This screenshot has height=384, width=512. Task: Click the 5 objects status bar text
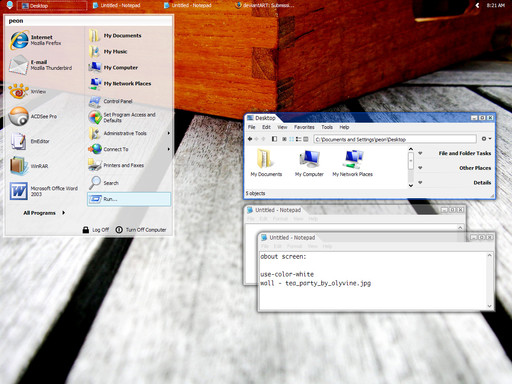[255, 193]
